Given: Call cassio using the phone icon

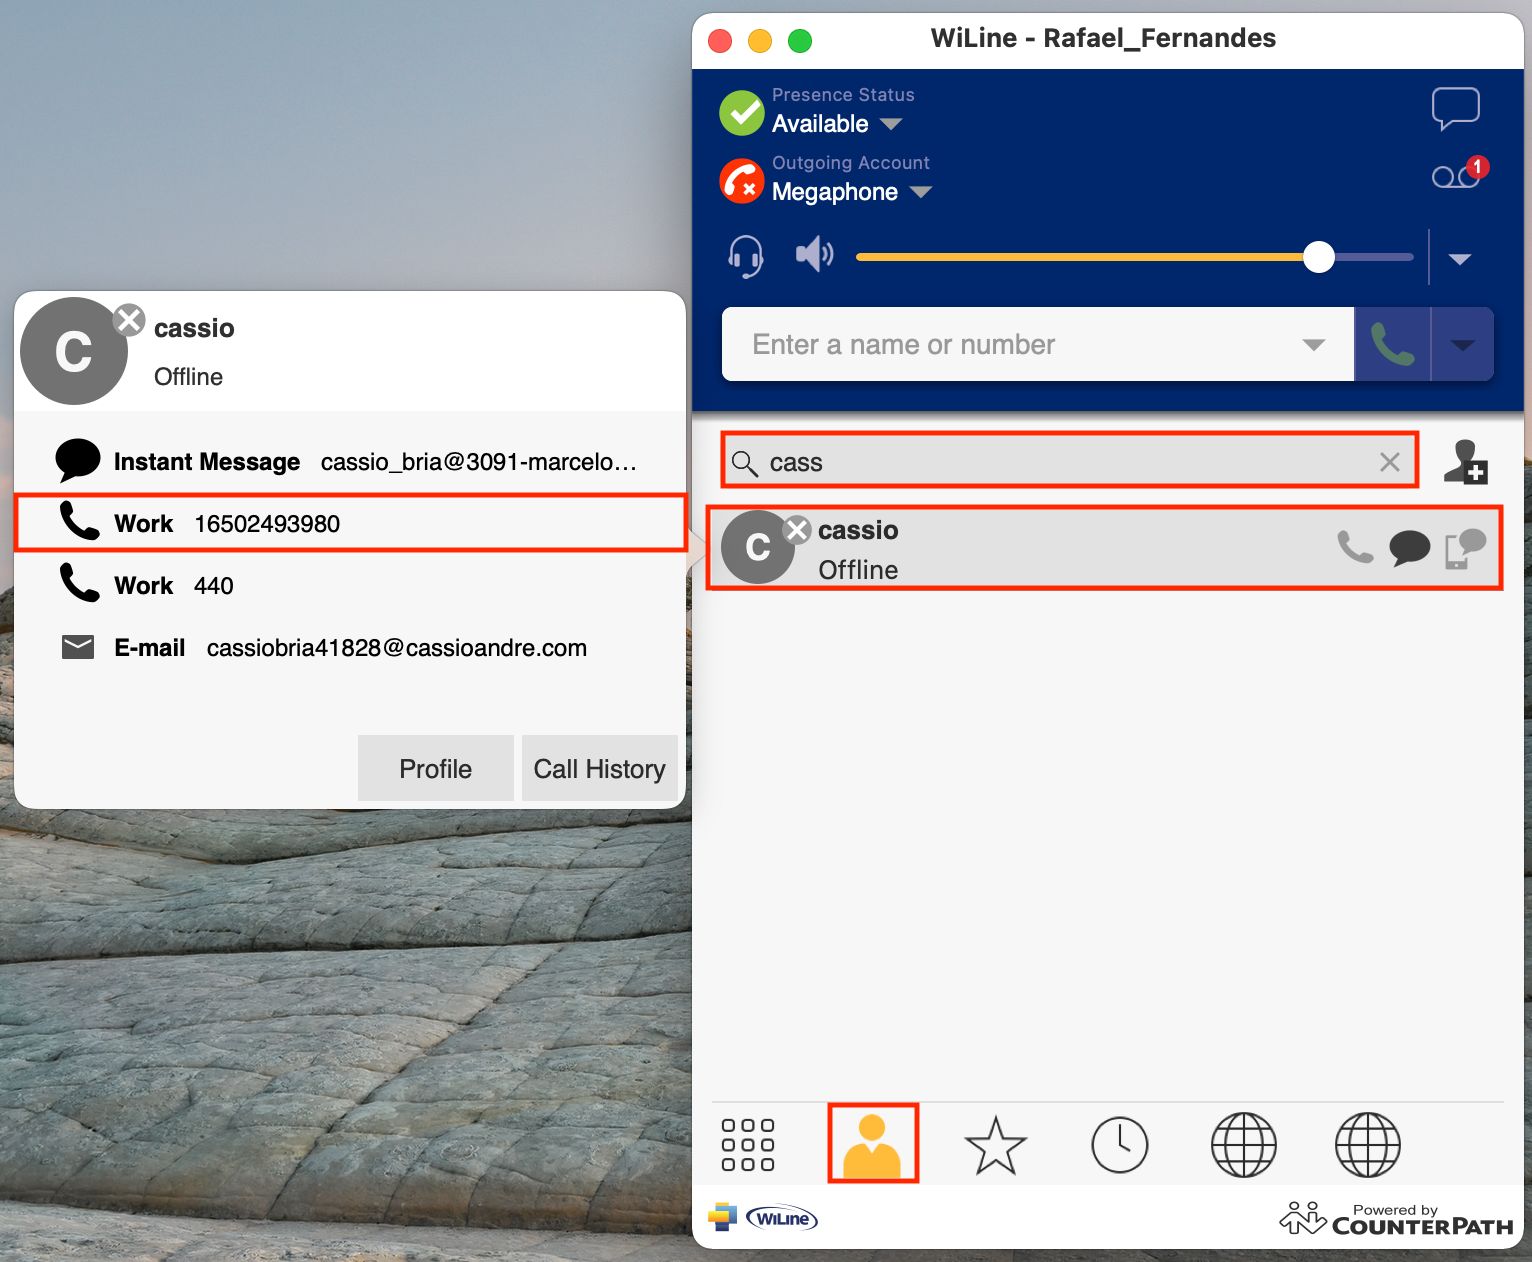Looking at the screenshot, I should click(x=1355, y=547).
